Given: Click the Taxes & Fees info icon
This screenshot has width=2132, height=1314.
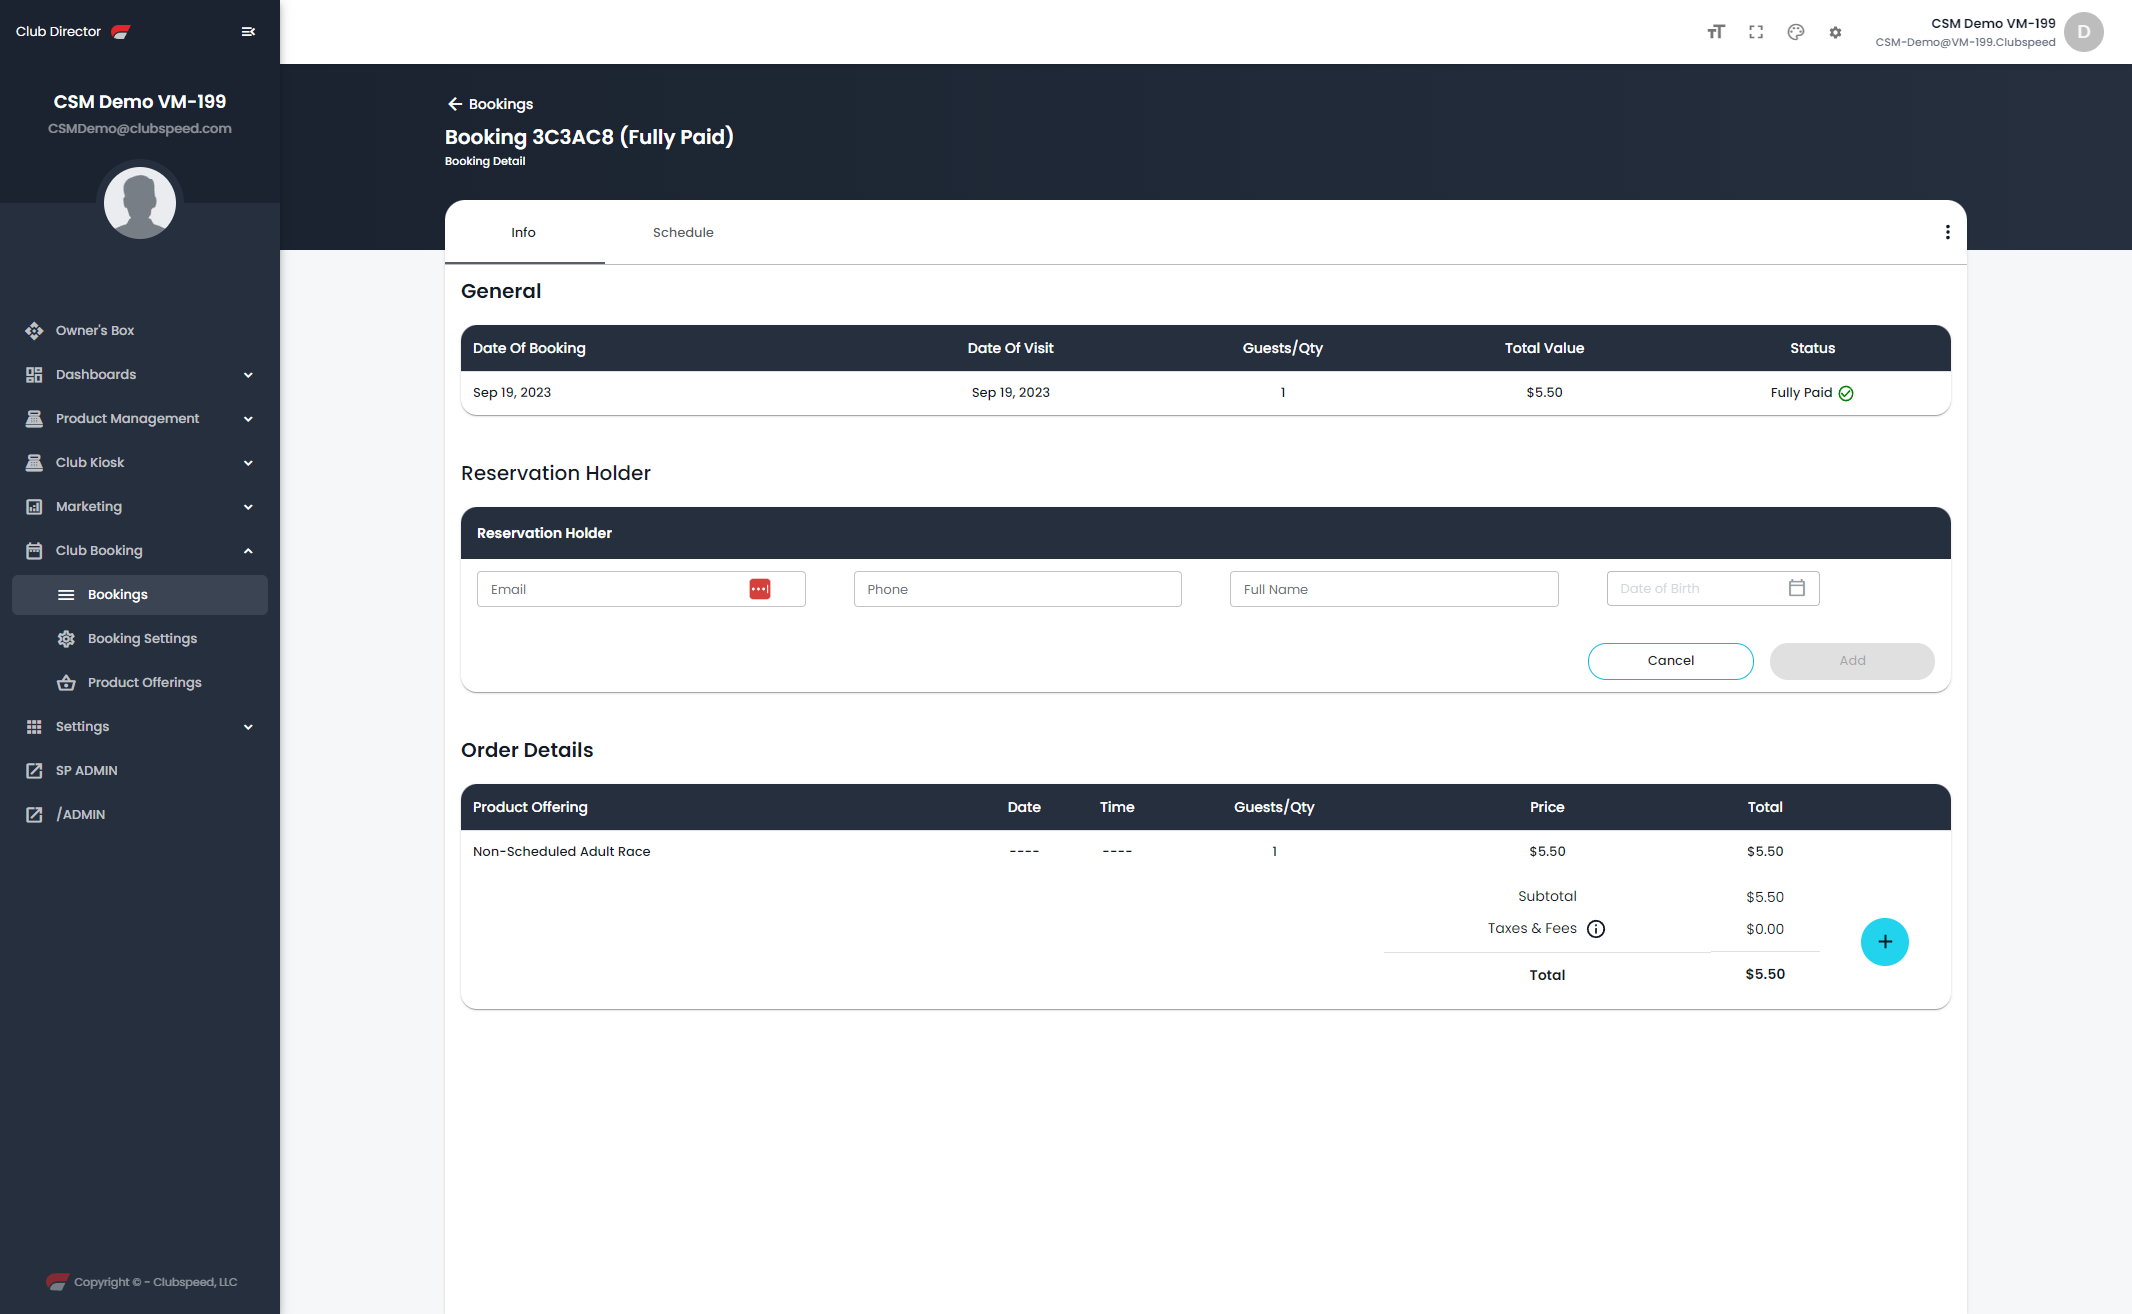Looking at the screenshot, I should [1596, 929].
